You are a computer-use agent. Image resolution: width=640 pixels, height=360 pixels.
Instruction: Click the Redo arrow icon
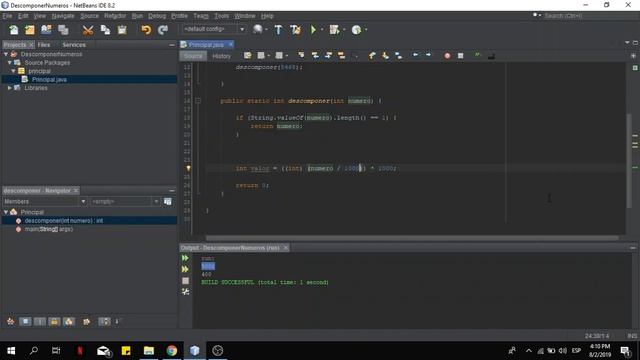click(163, 30)
